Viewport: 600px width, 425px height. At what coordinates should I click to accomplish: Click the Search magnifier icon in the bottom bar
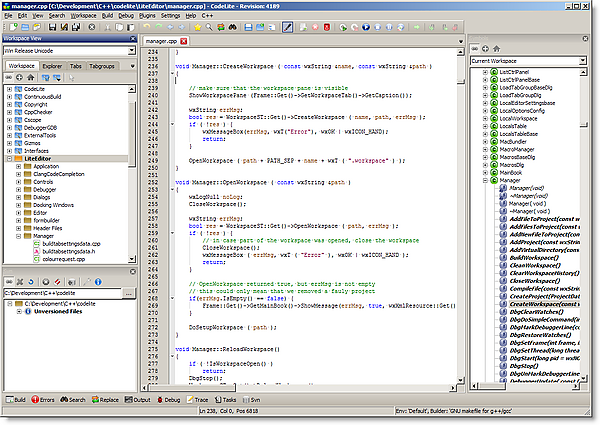[x=62, y=398]
